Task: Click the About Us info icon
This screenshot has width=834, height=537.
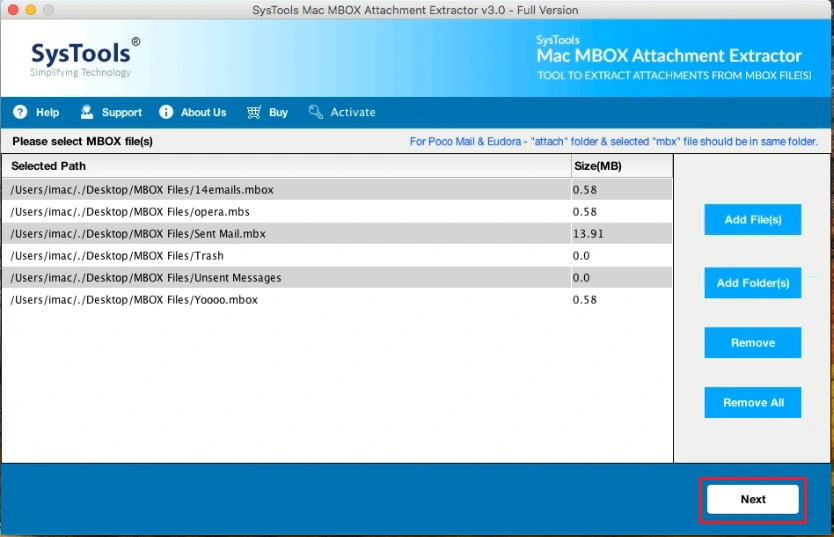Action: (166, 112)
